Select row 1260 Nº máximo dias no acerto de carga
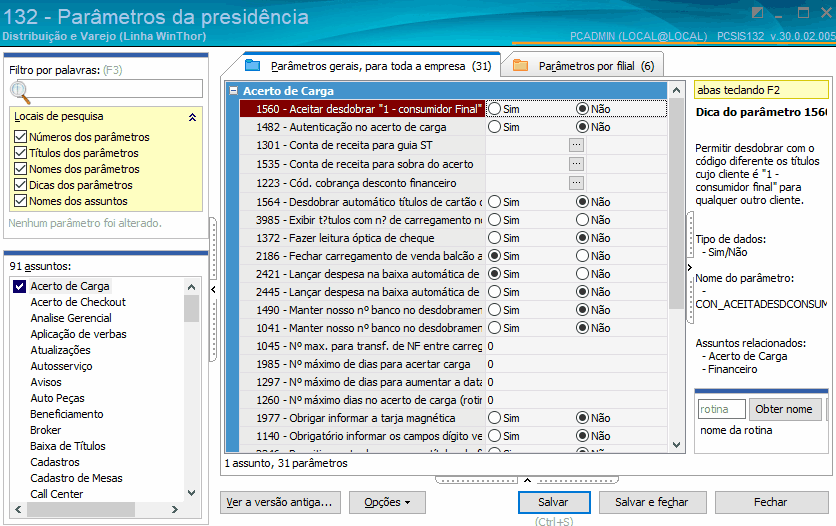Screen dimensions: 836x526 click(x=362, y=400)
